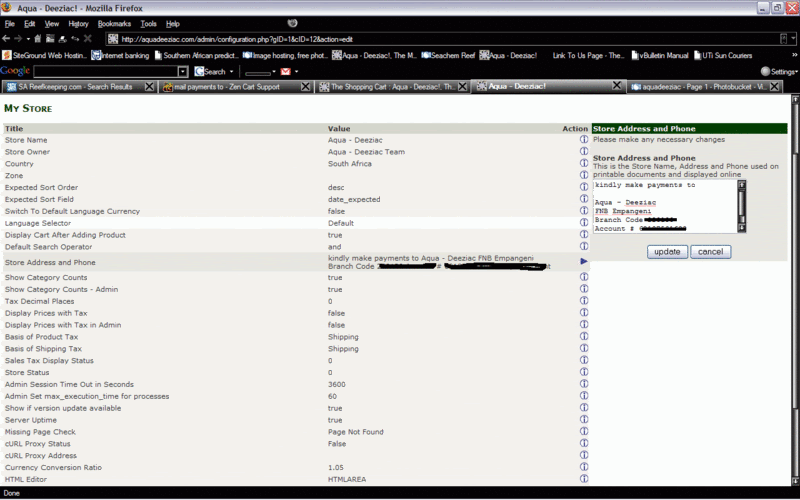Click the Reload arrows icon
The image size is (800, 500).
point(75,39)
